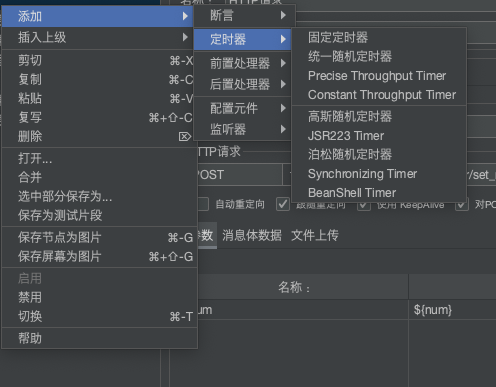Toggle the KeepAlive checkbox
Screen dimensions: 496x387
click(364, 205)
